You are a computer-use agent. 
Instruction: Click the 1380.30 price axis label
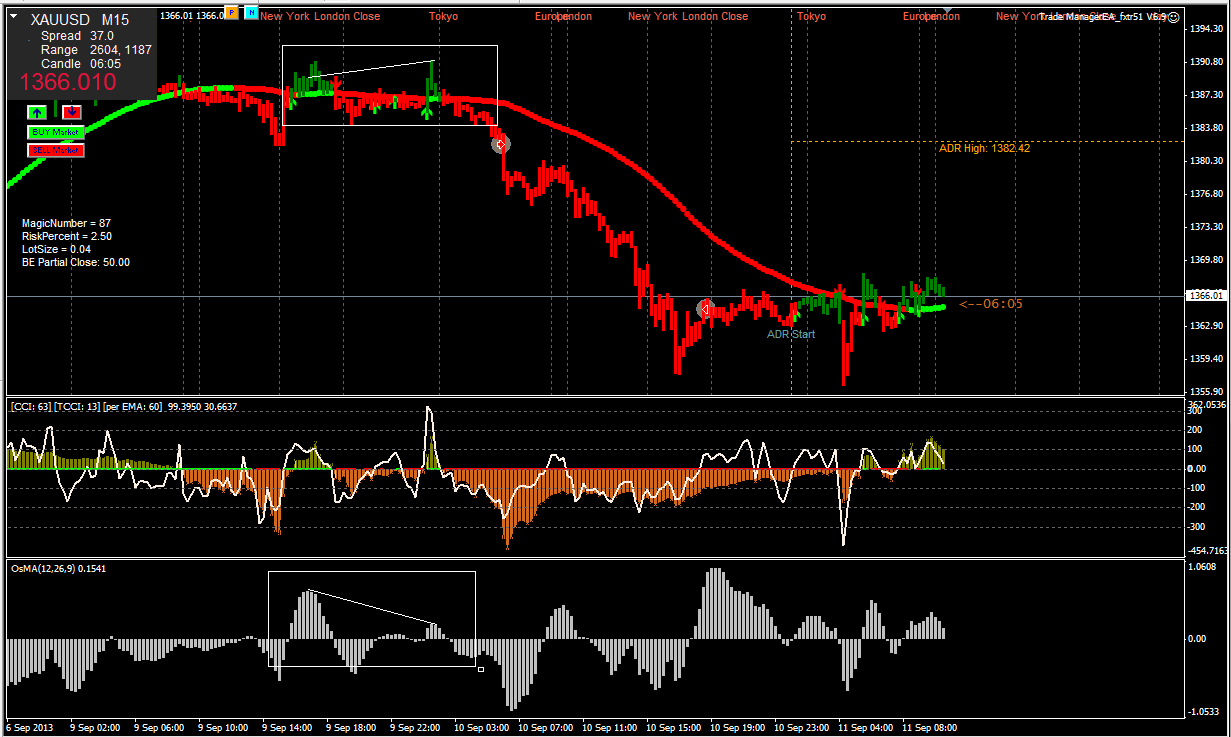coord(1206,161)
